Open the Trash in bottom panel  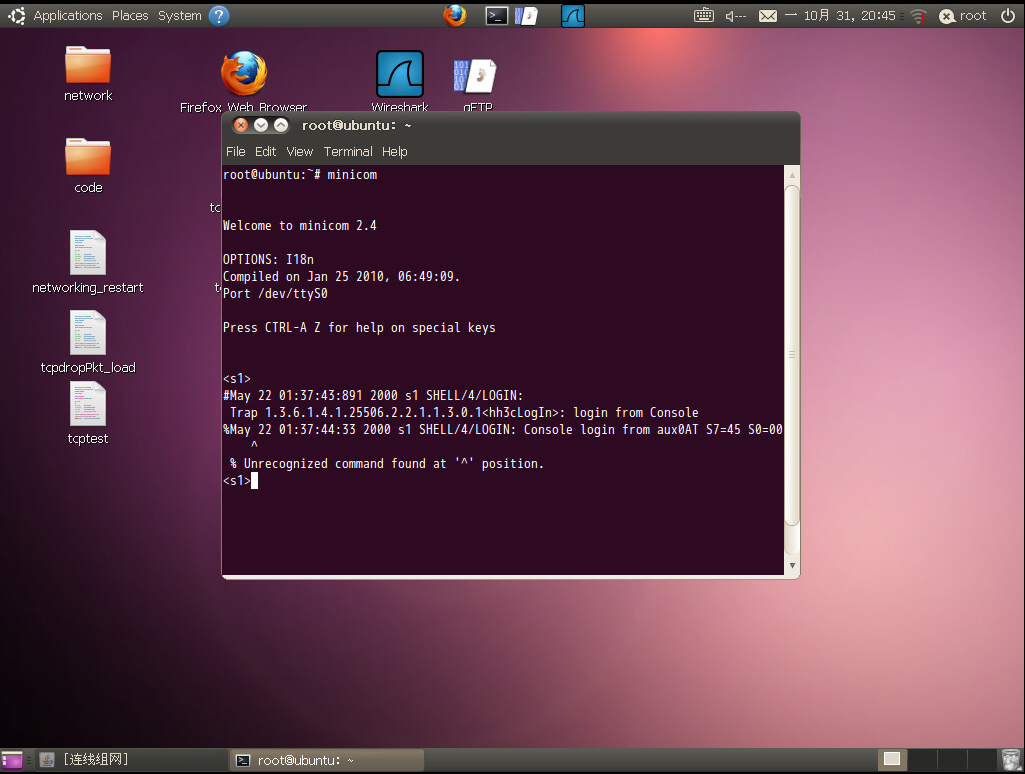pyautogui.click(x=1010, y=760)
